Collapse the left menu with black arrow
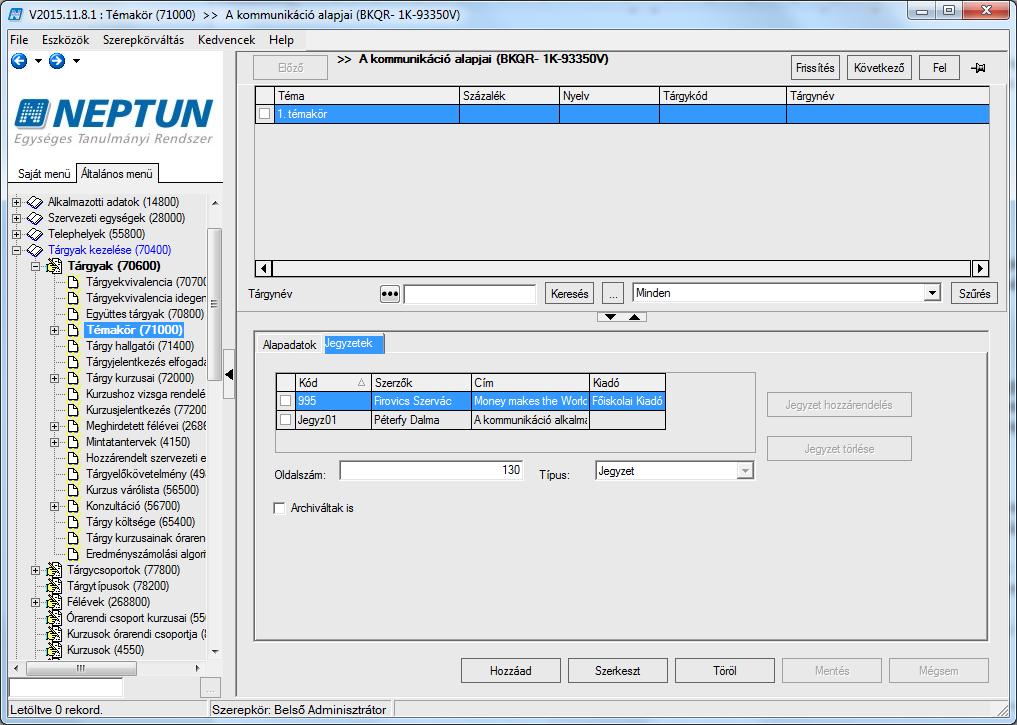 point(228,374)
